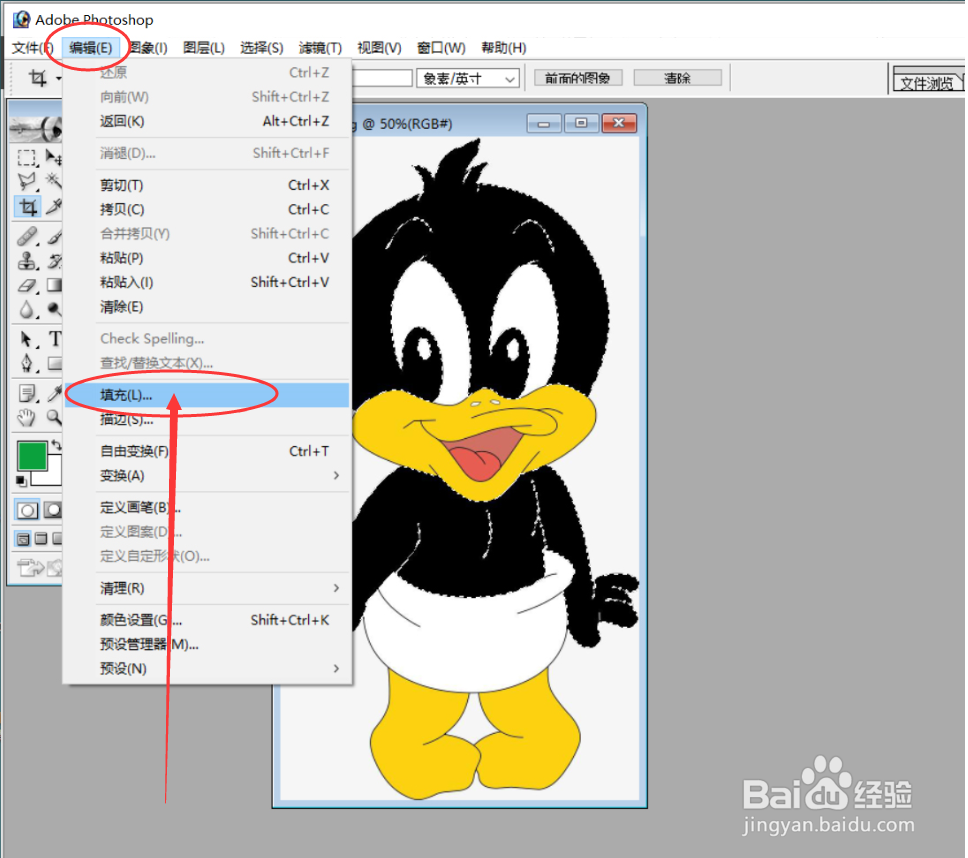Open the 窗口(W) menu
The image size is (968, 858).
441,48
